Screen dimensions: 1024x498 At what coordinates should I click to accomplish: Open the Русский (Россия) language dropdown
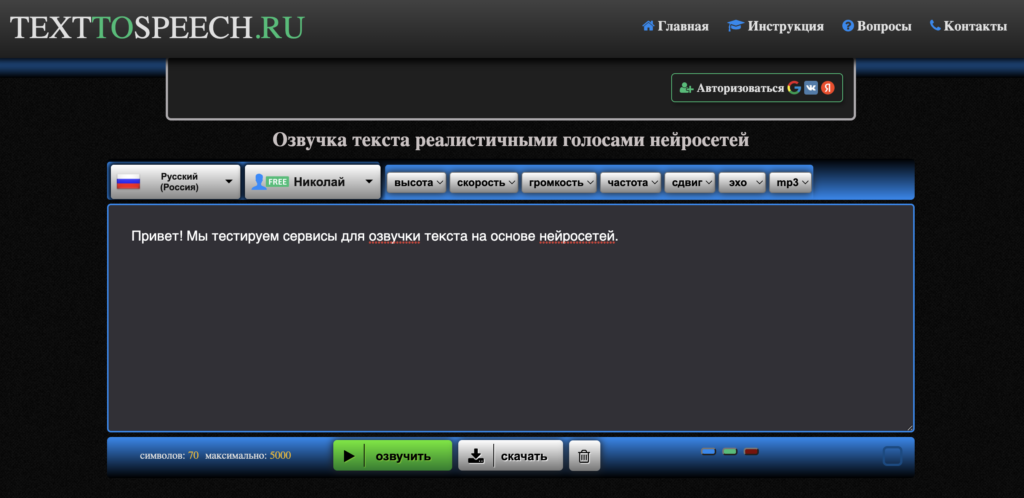coord(176,182)
